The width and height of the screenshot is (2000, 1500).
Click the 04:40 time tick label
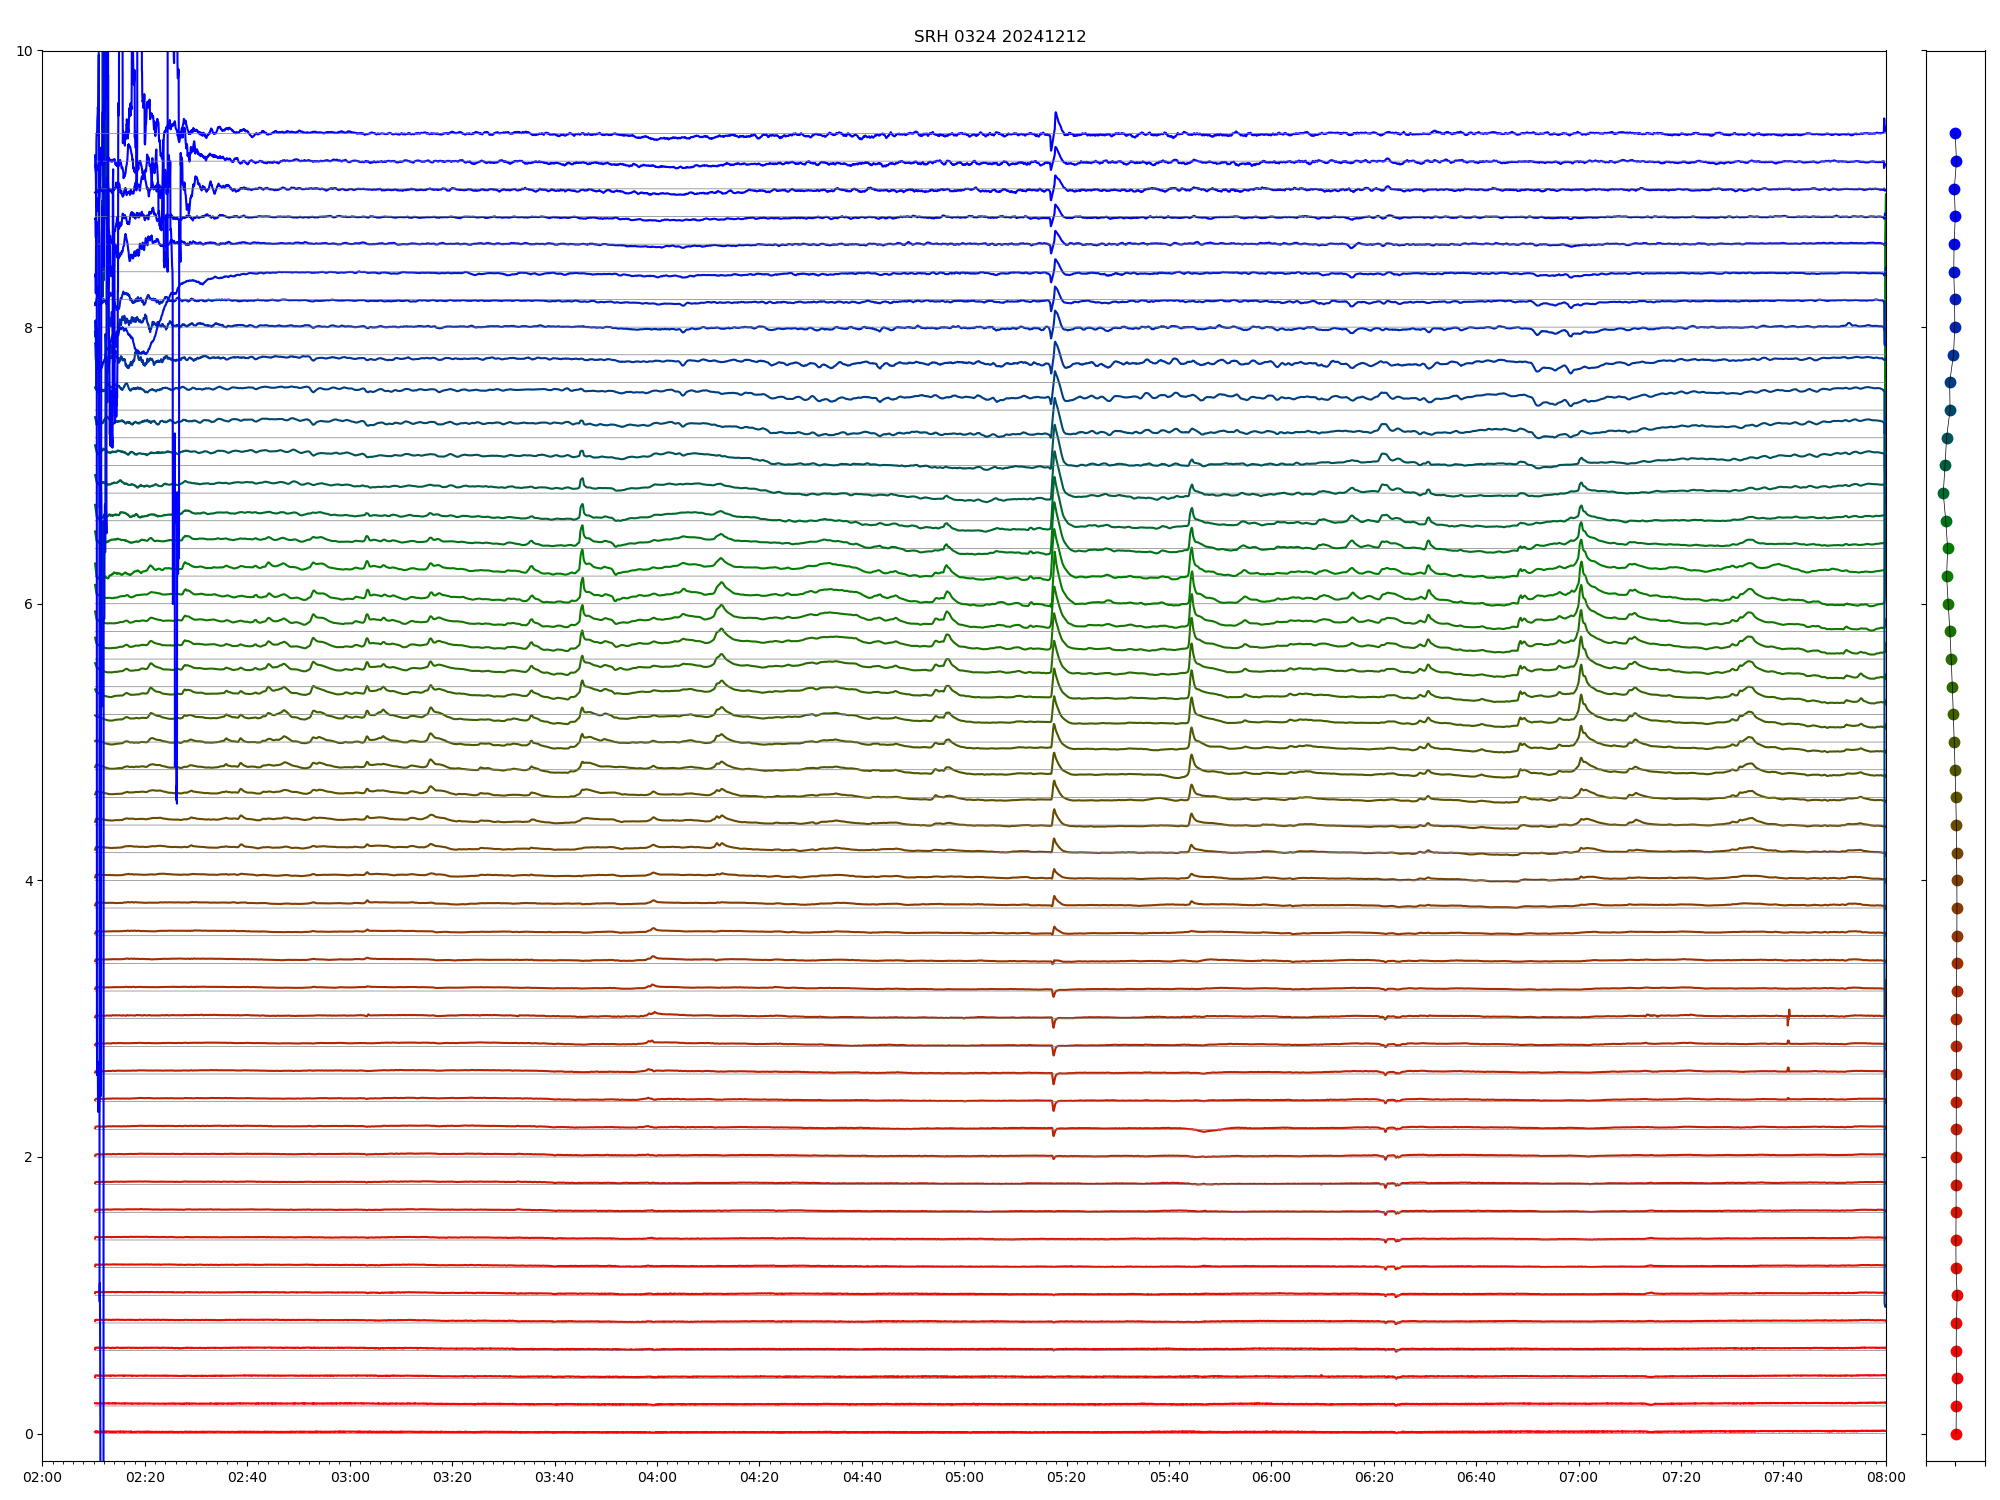(862, 1478)
